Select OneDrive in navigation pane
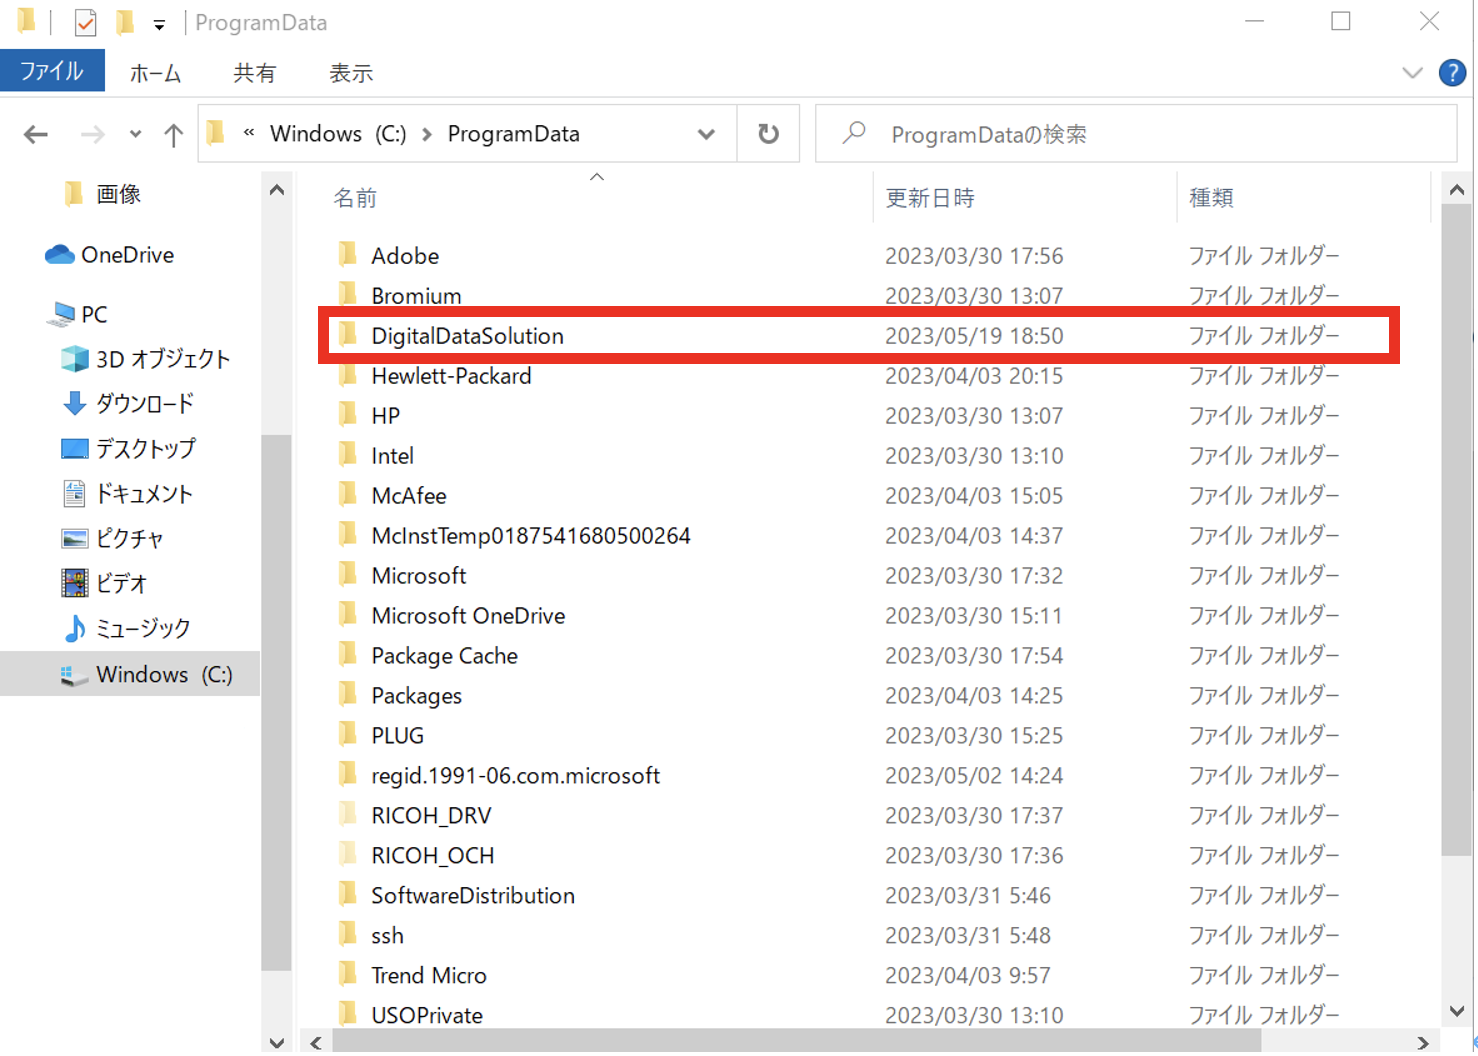Viewport: 1478px width, 1056px height. click(x=128, y=255)
